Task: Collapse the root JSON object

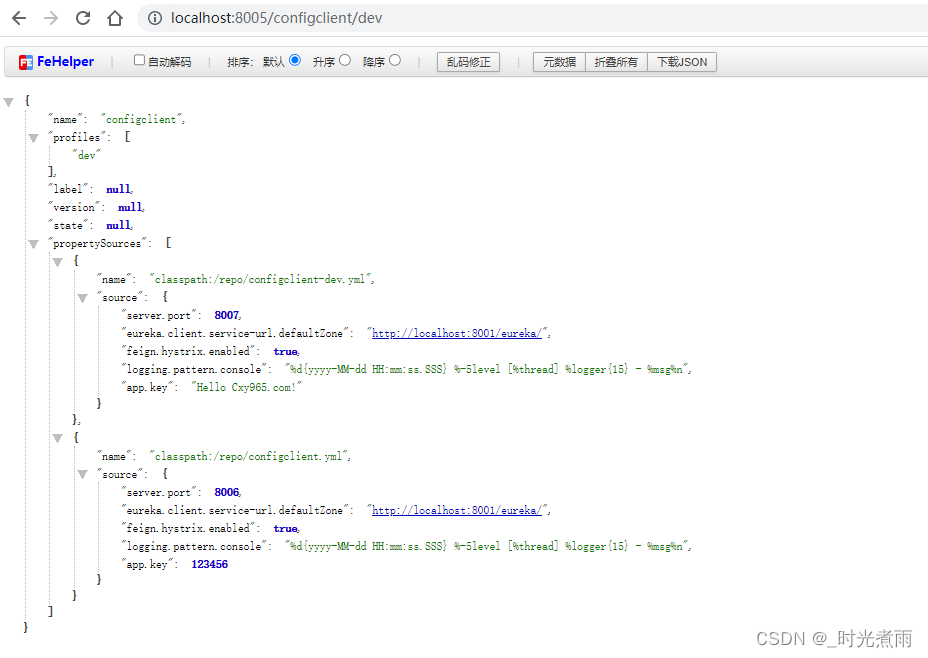Action: (9, 102)
